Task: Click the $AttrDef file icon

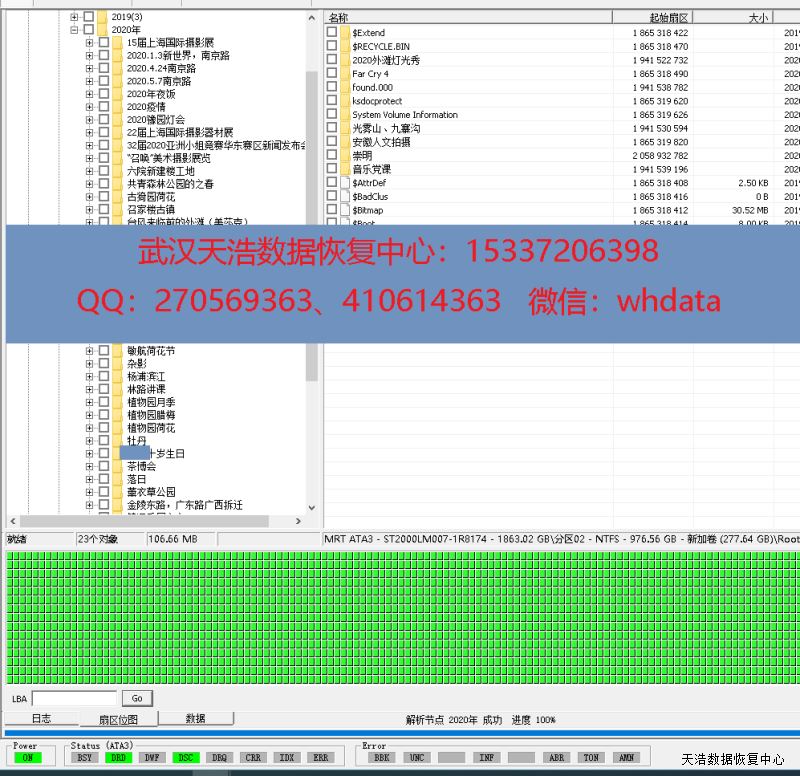Action: 345,183
